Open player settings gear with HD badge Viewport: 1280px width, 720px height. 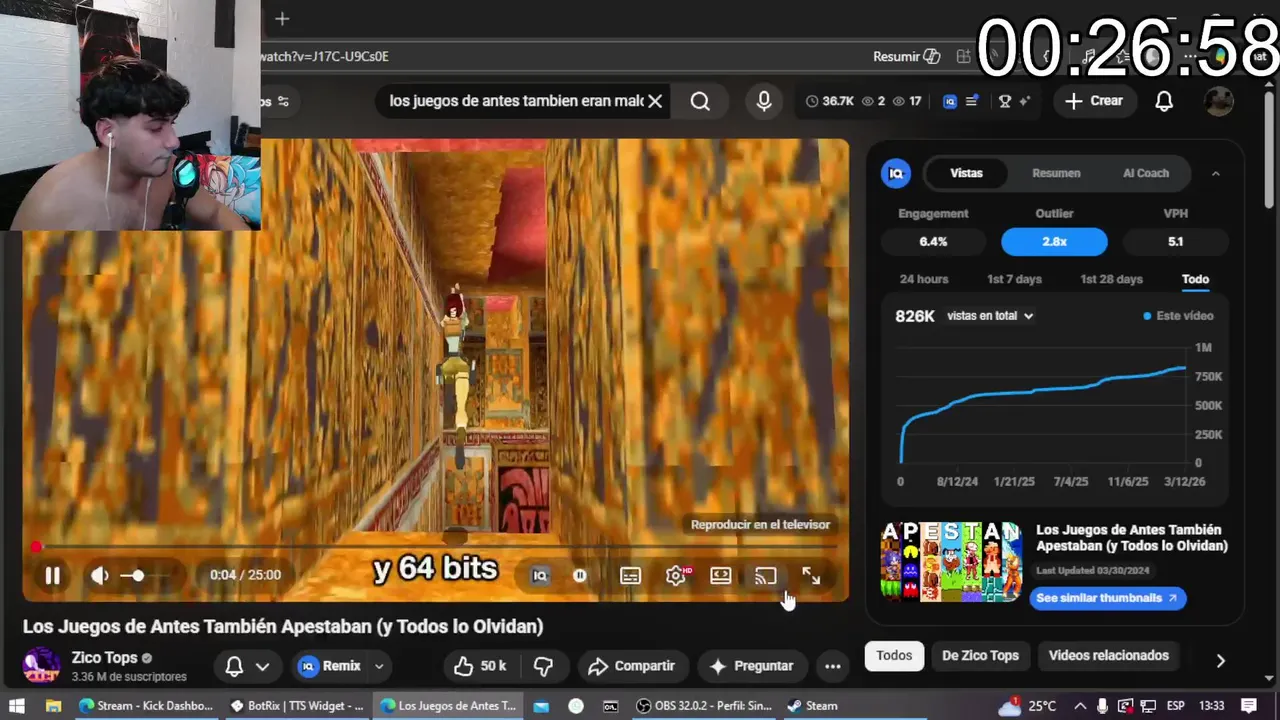pyautogui.click(x=676, y=575)
